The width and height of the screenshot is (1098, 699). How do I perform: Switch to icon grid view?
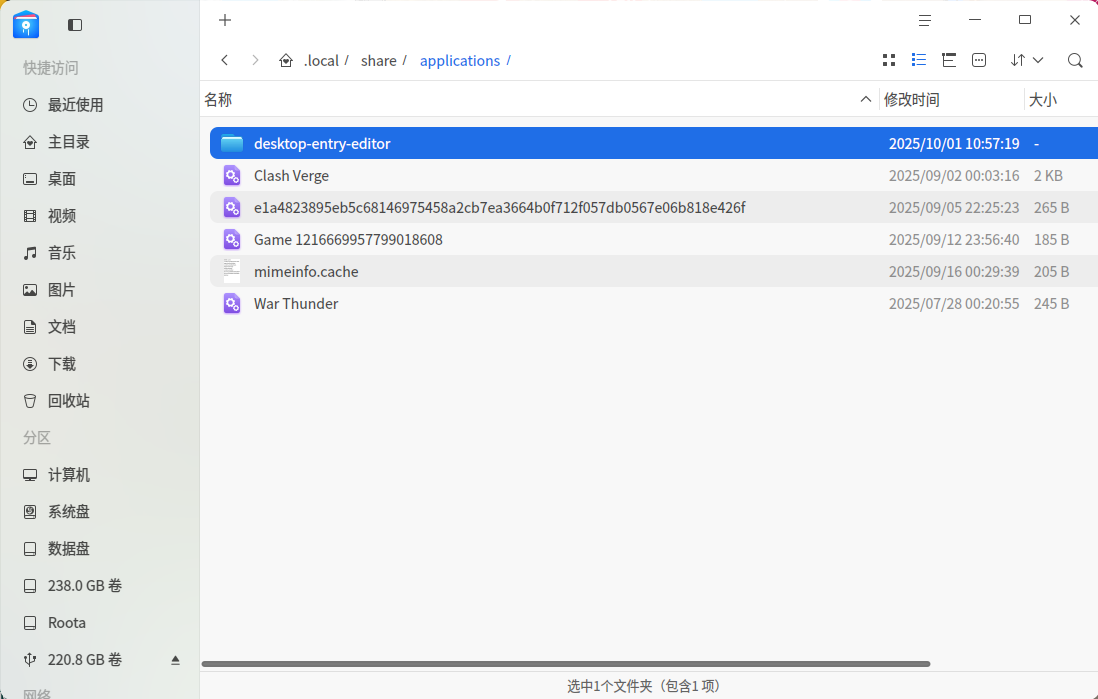coord(888,60)
